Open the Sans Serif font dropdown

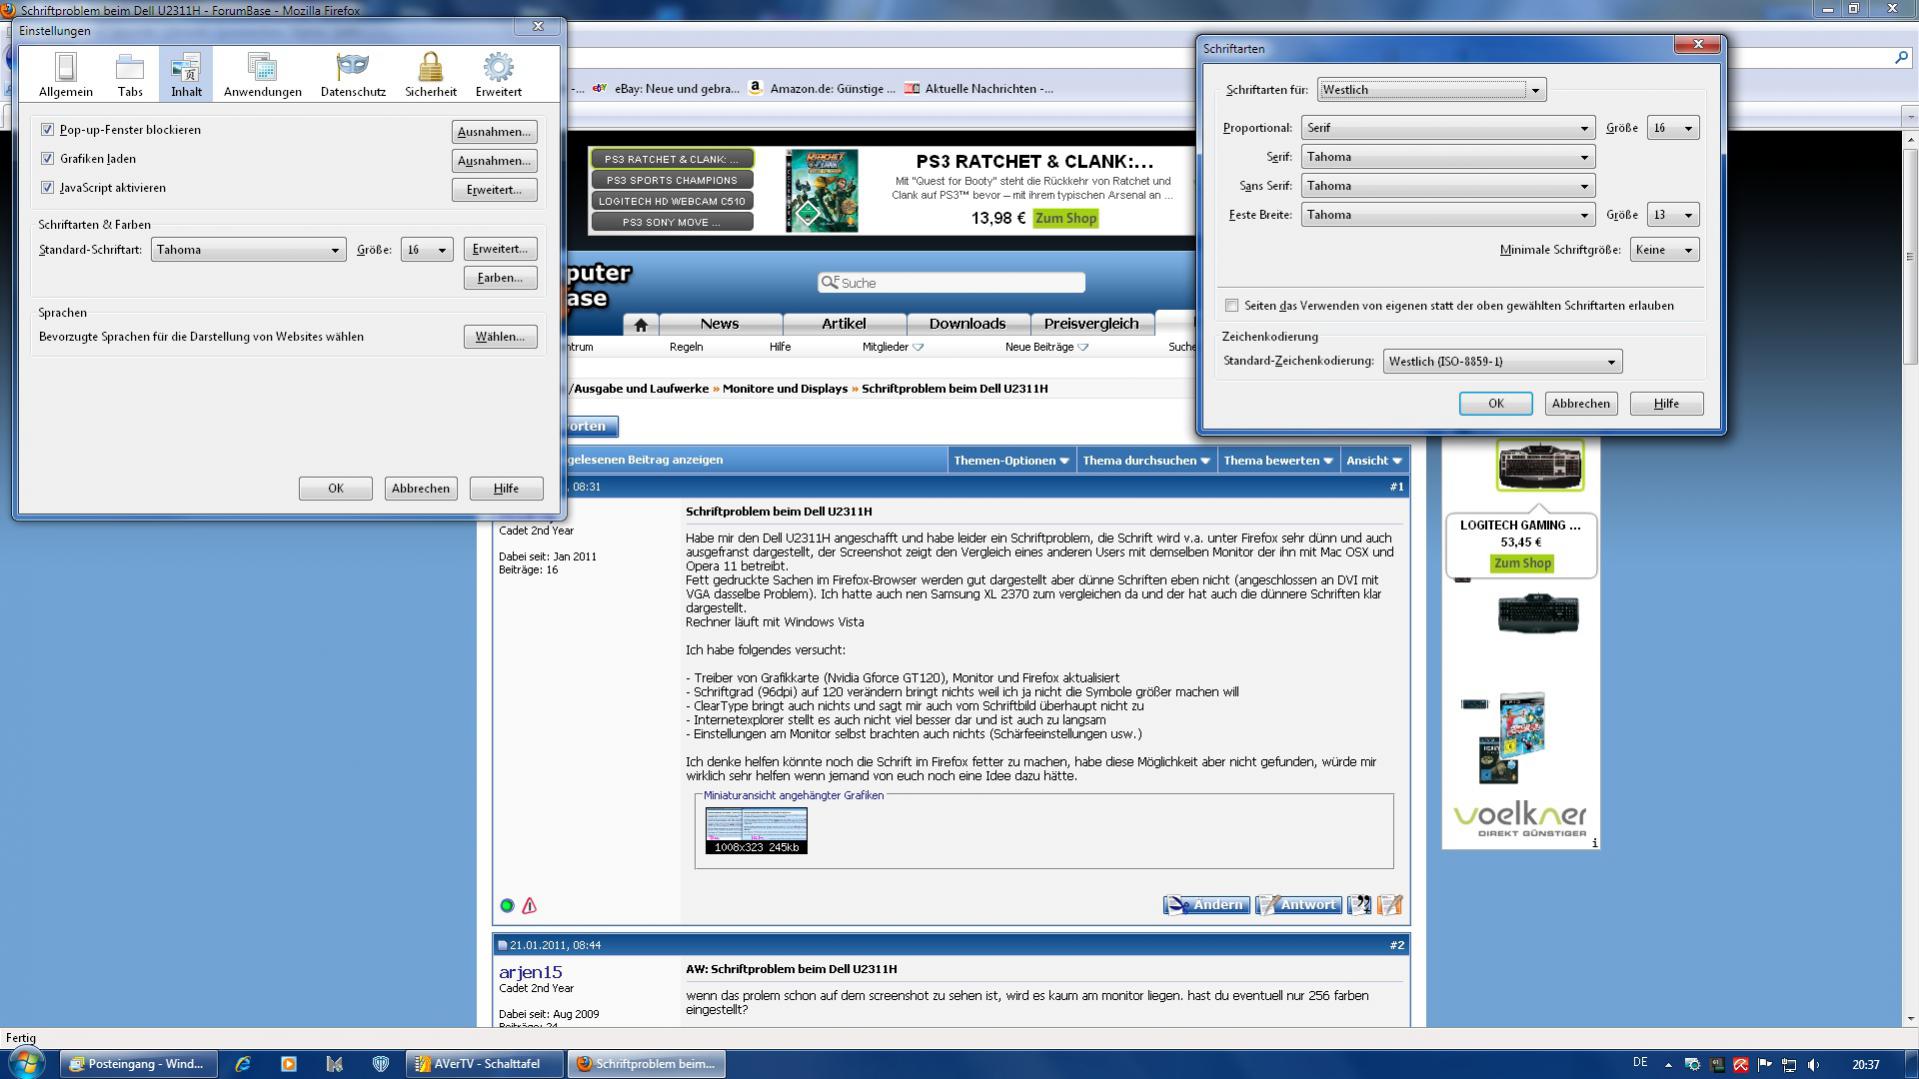tap(1447, 186)
